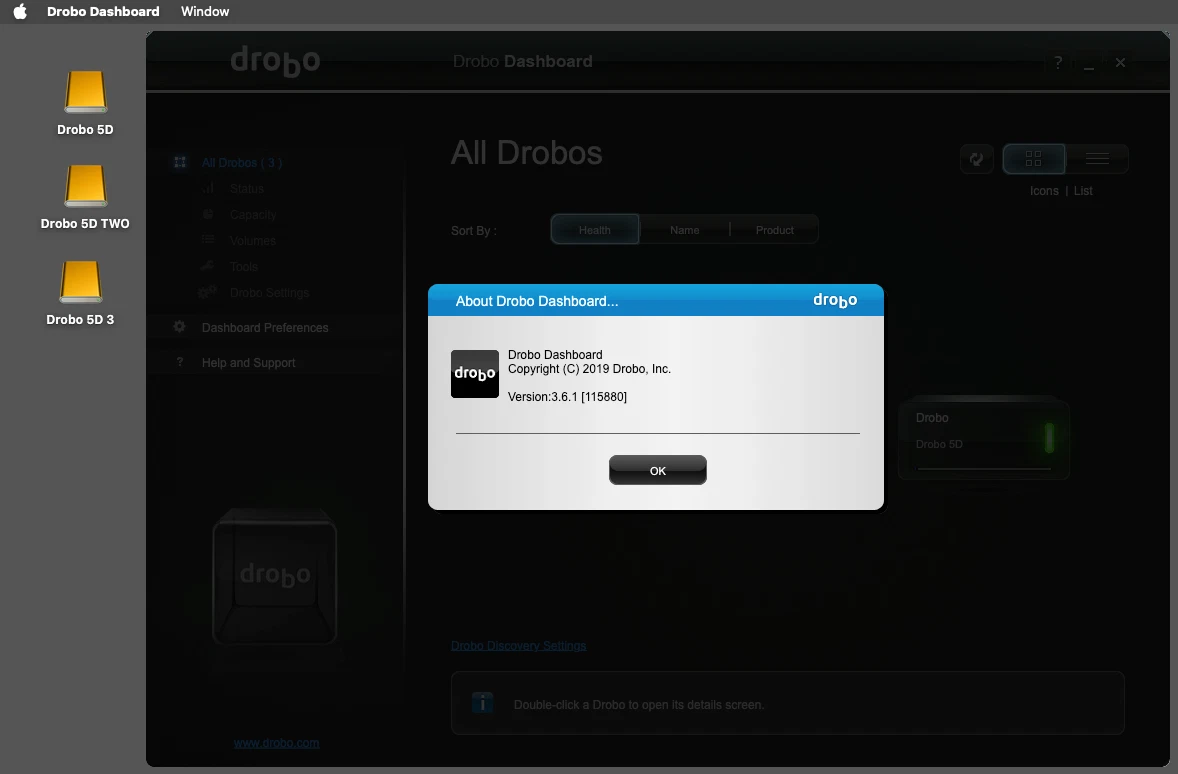The height and width of the screenshot is (774, 1178).
Task: Sort Drobos by Product
Action: pyautogui.click(x=775, y=230)
